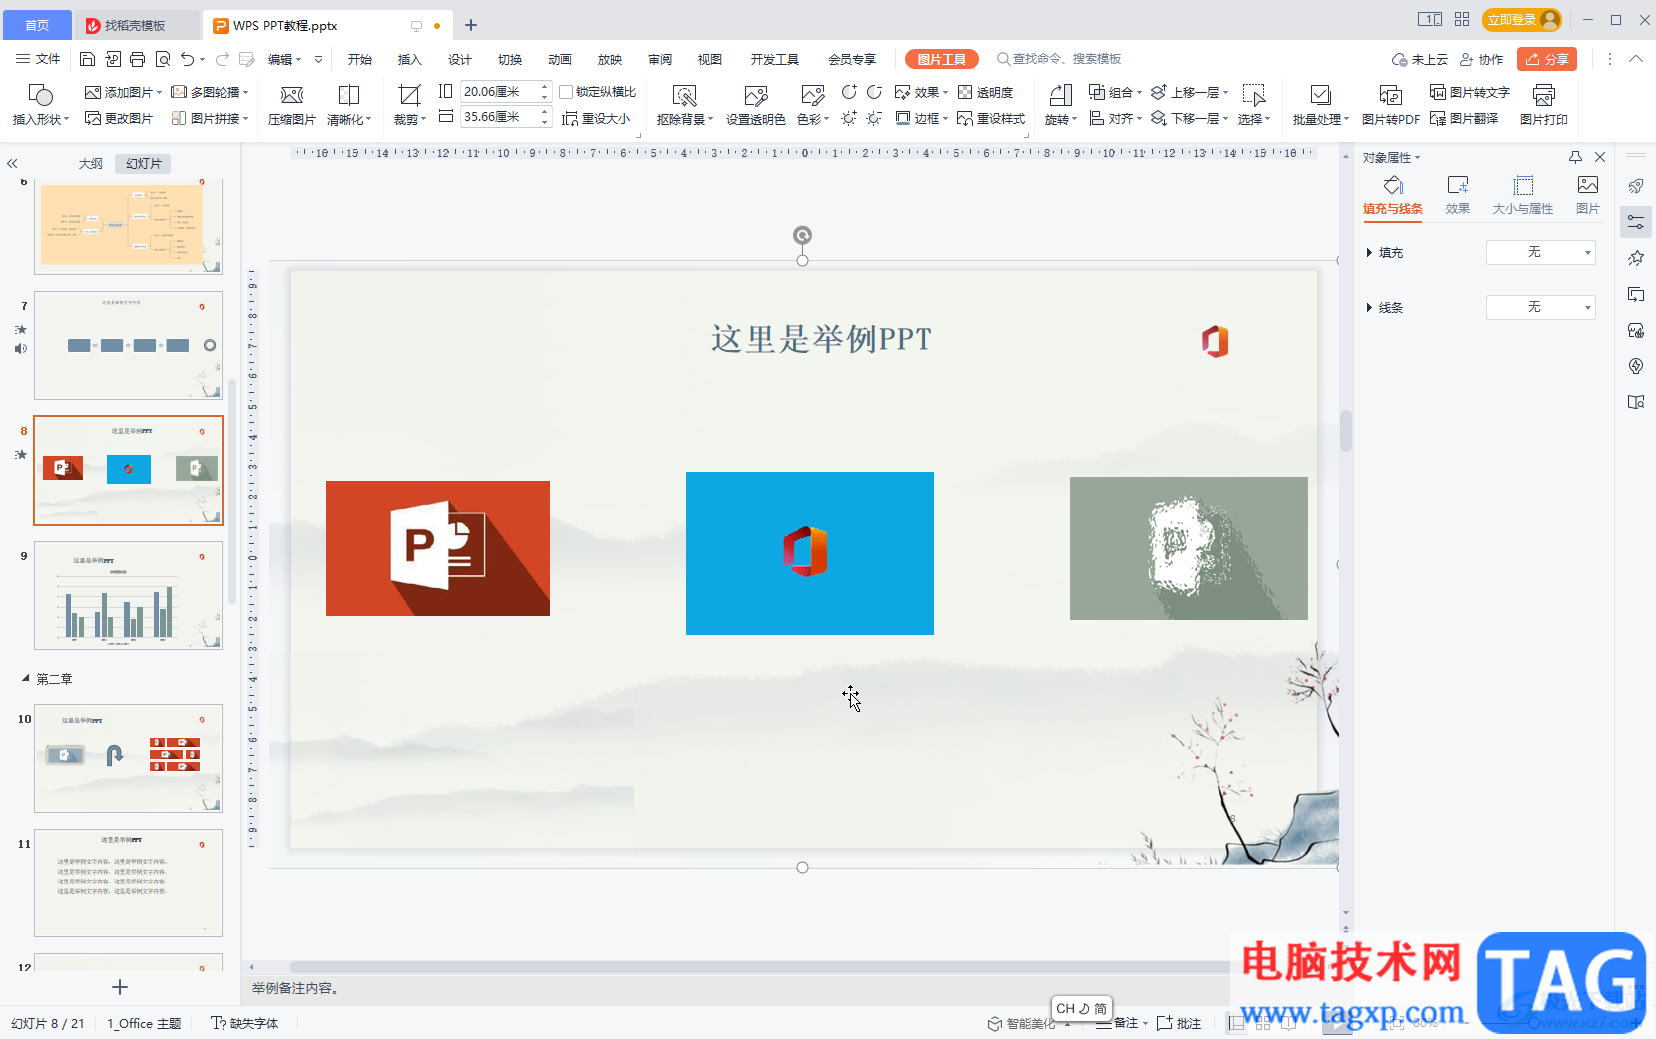This screenshot has width=1656, height=1039.
Task: Switch to 大小与属性 properties tab
Action: pyautogui.click(x=1523, y=195)
